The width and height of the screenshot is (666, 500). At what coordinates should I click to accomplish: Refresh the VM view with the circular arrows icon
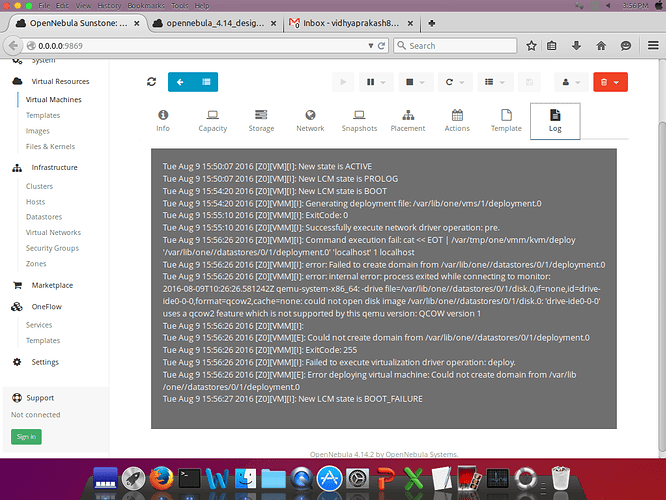coord(151,82)
